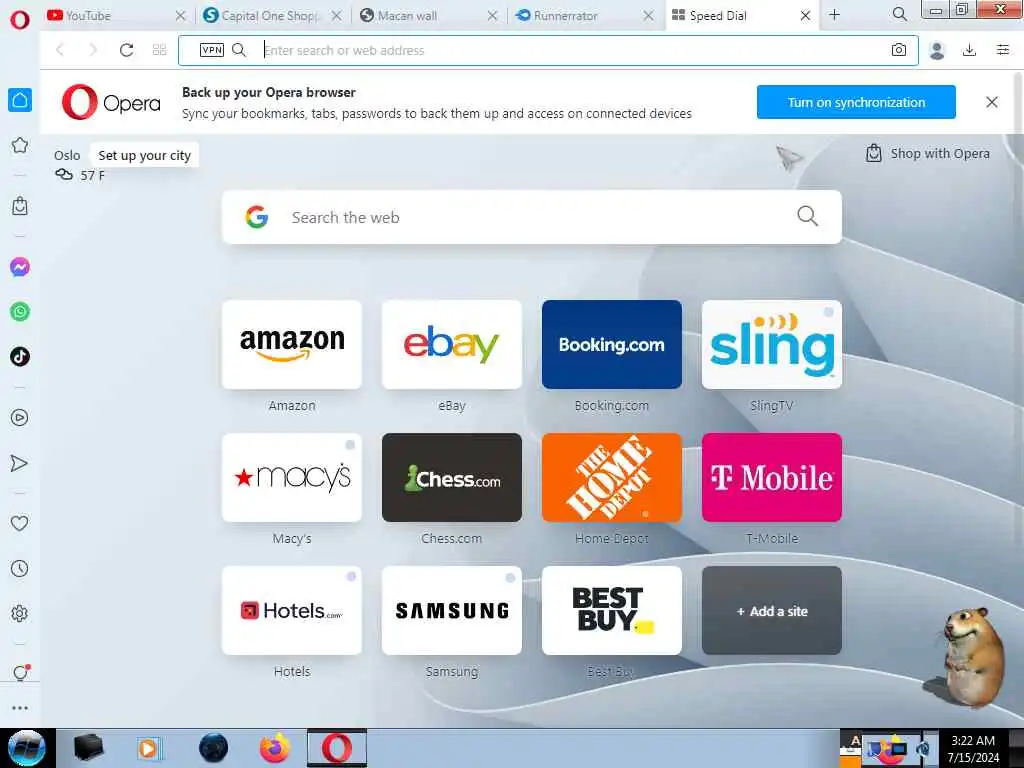
Task: Open the Opera main menu logo
Action: (x=20, y=19)
